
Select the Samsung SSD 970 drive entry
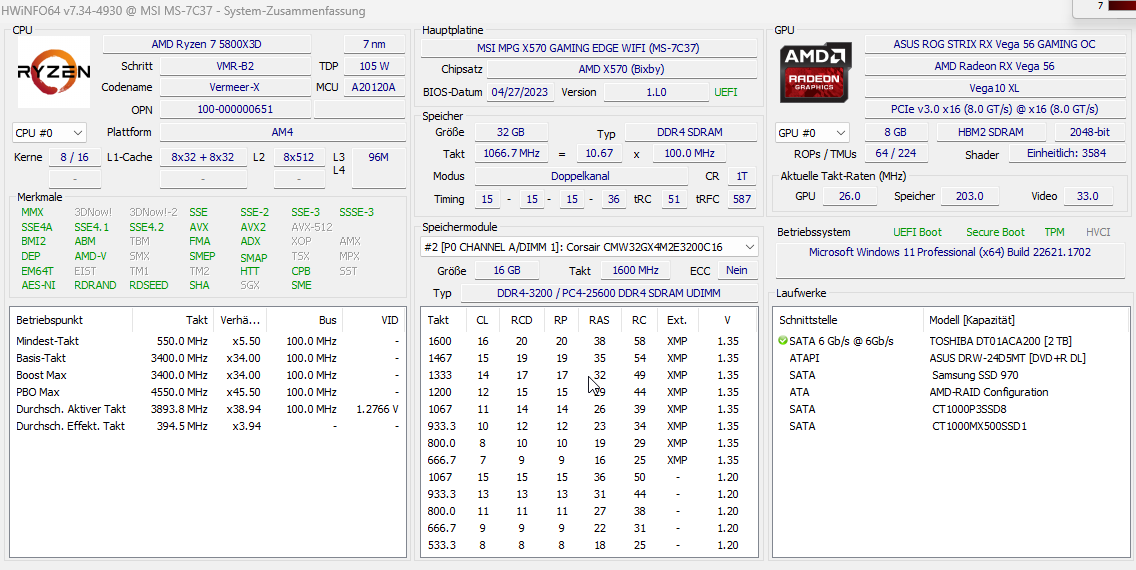pyautogui.click(x=975, y=375)
